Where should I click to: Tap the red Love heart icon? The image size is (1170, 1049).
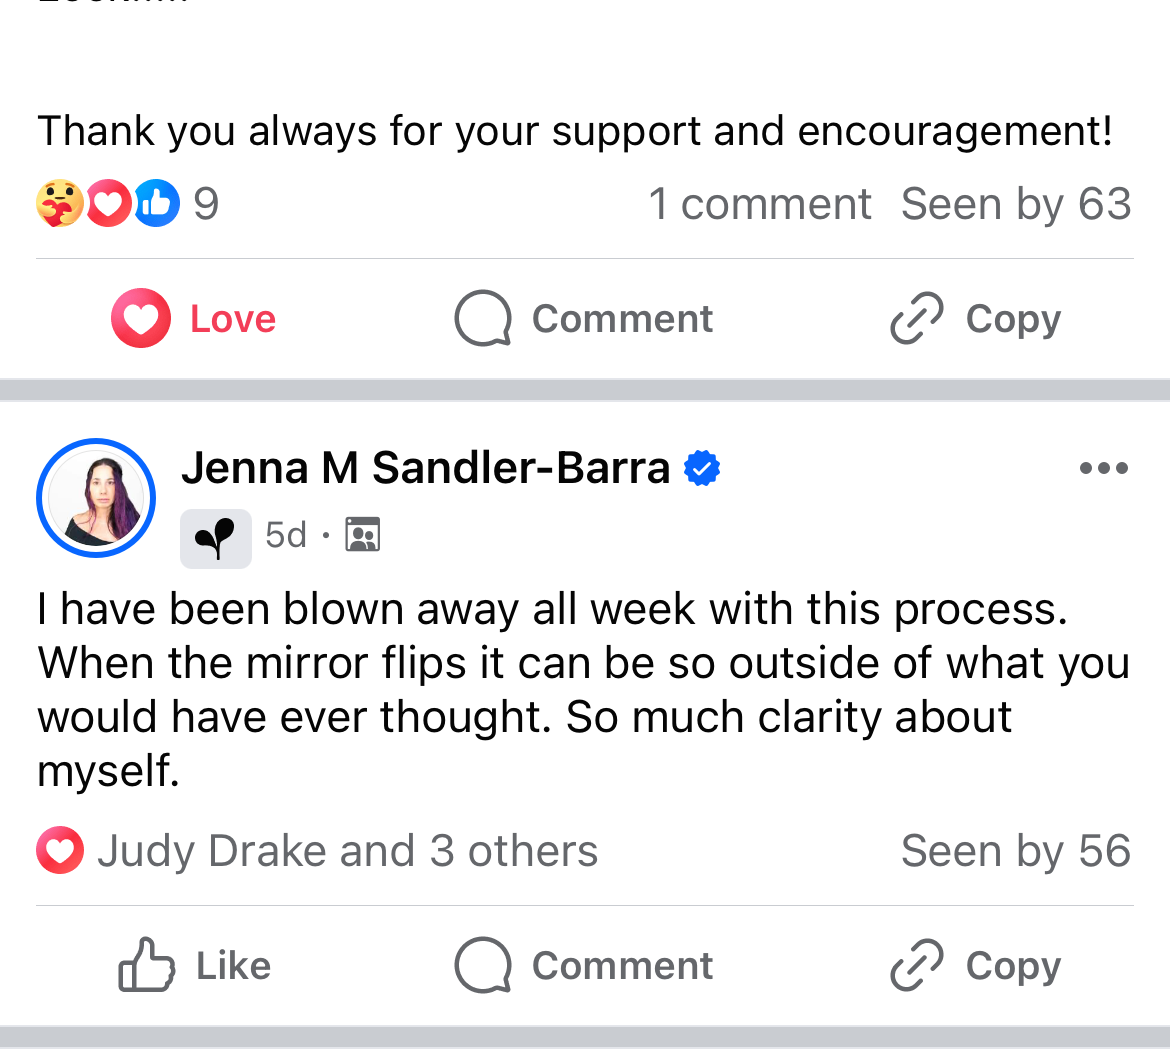click(140, 319)
